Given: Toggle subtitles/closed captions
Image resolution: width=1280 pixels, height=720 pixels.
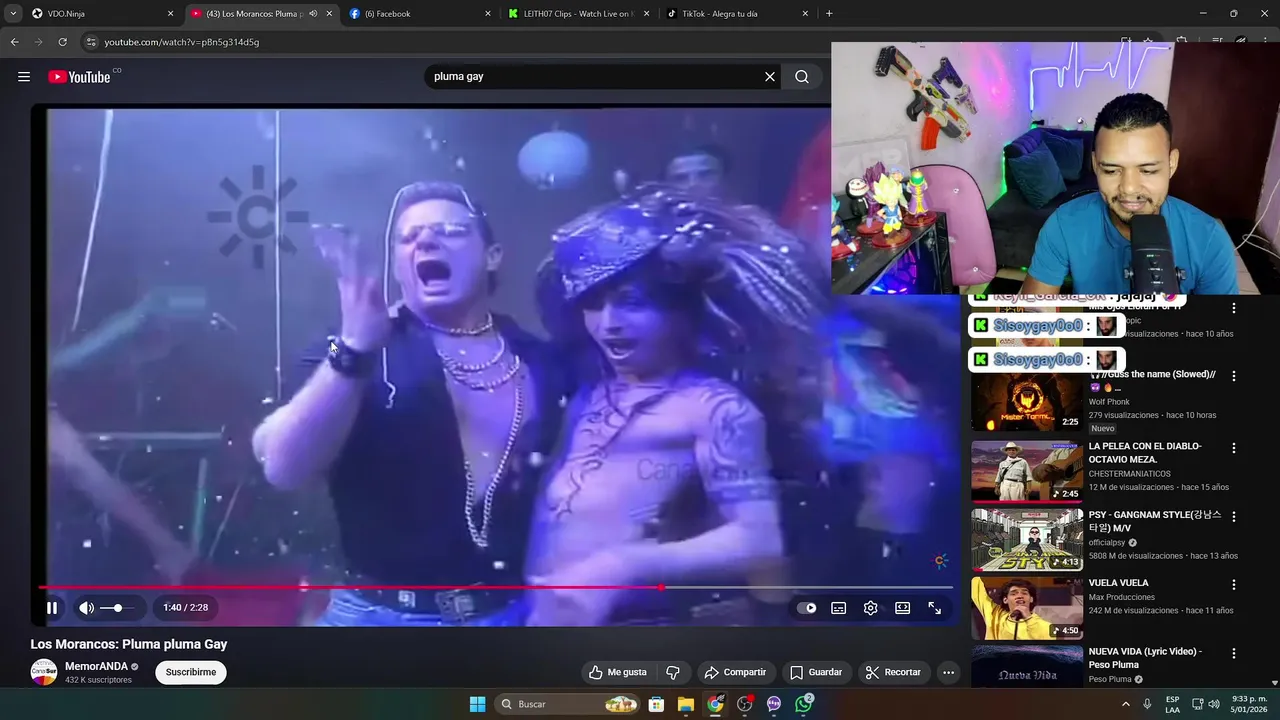Looking at the screenshot, I should (839, 608).
